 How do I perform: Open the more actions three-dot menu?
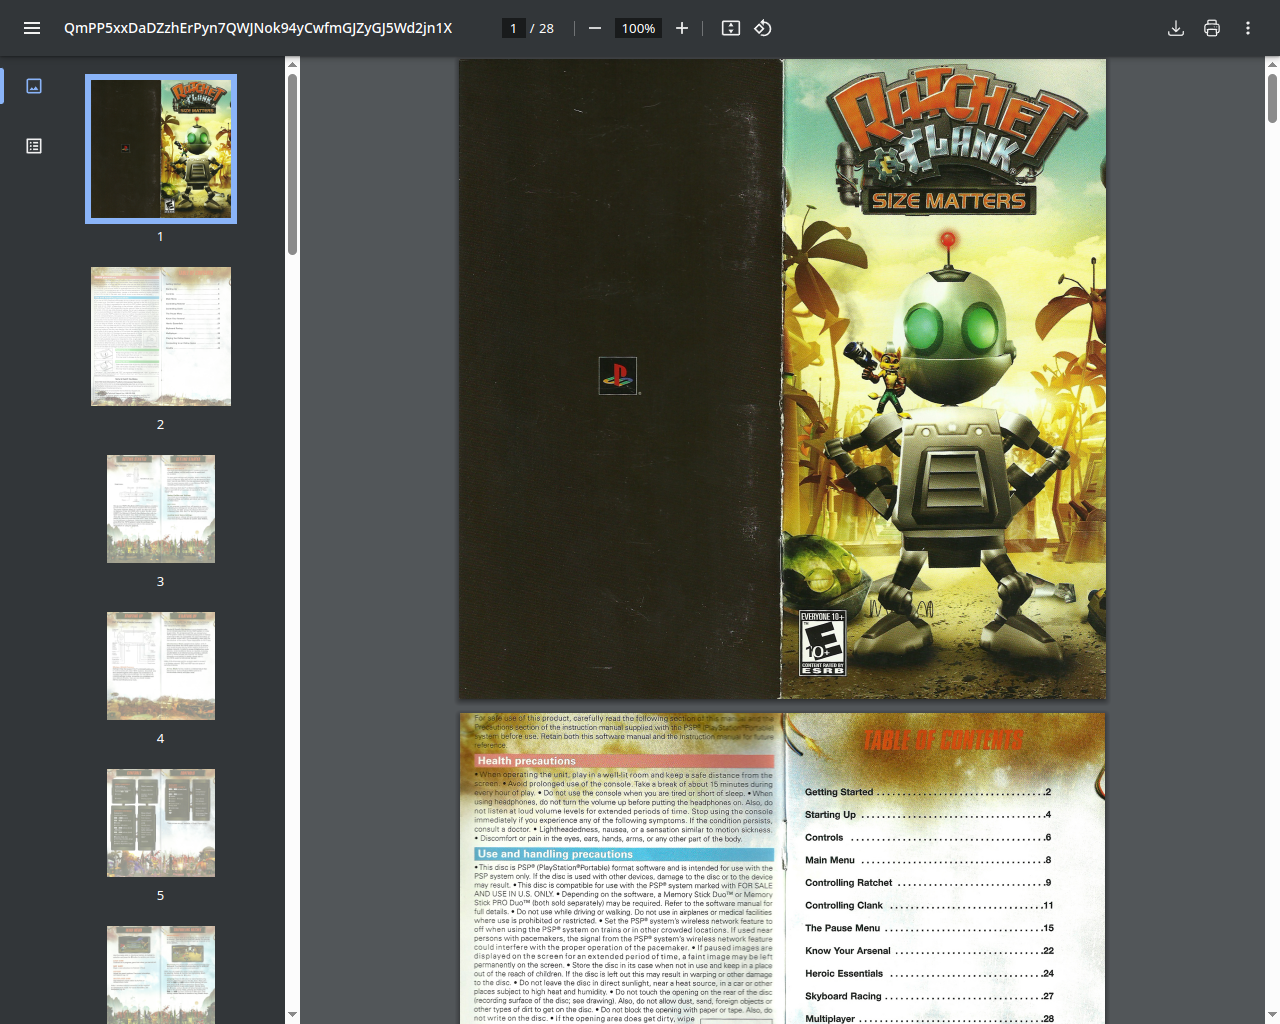pyautogui.click(x=1248, y=28)
